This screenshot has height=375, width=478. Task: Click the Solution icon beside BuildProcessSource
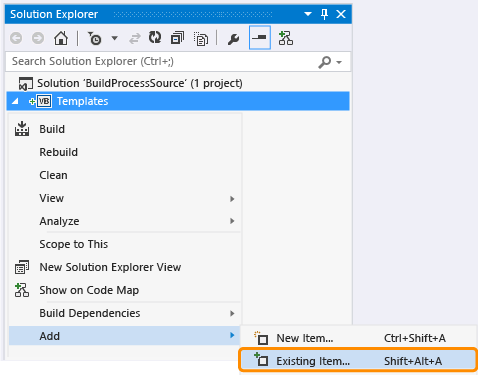(26, 83)
